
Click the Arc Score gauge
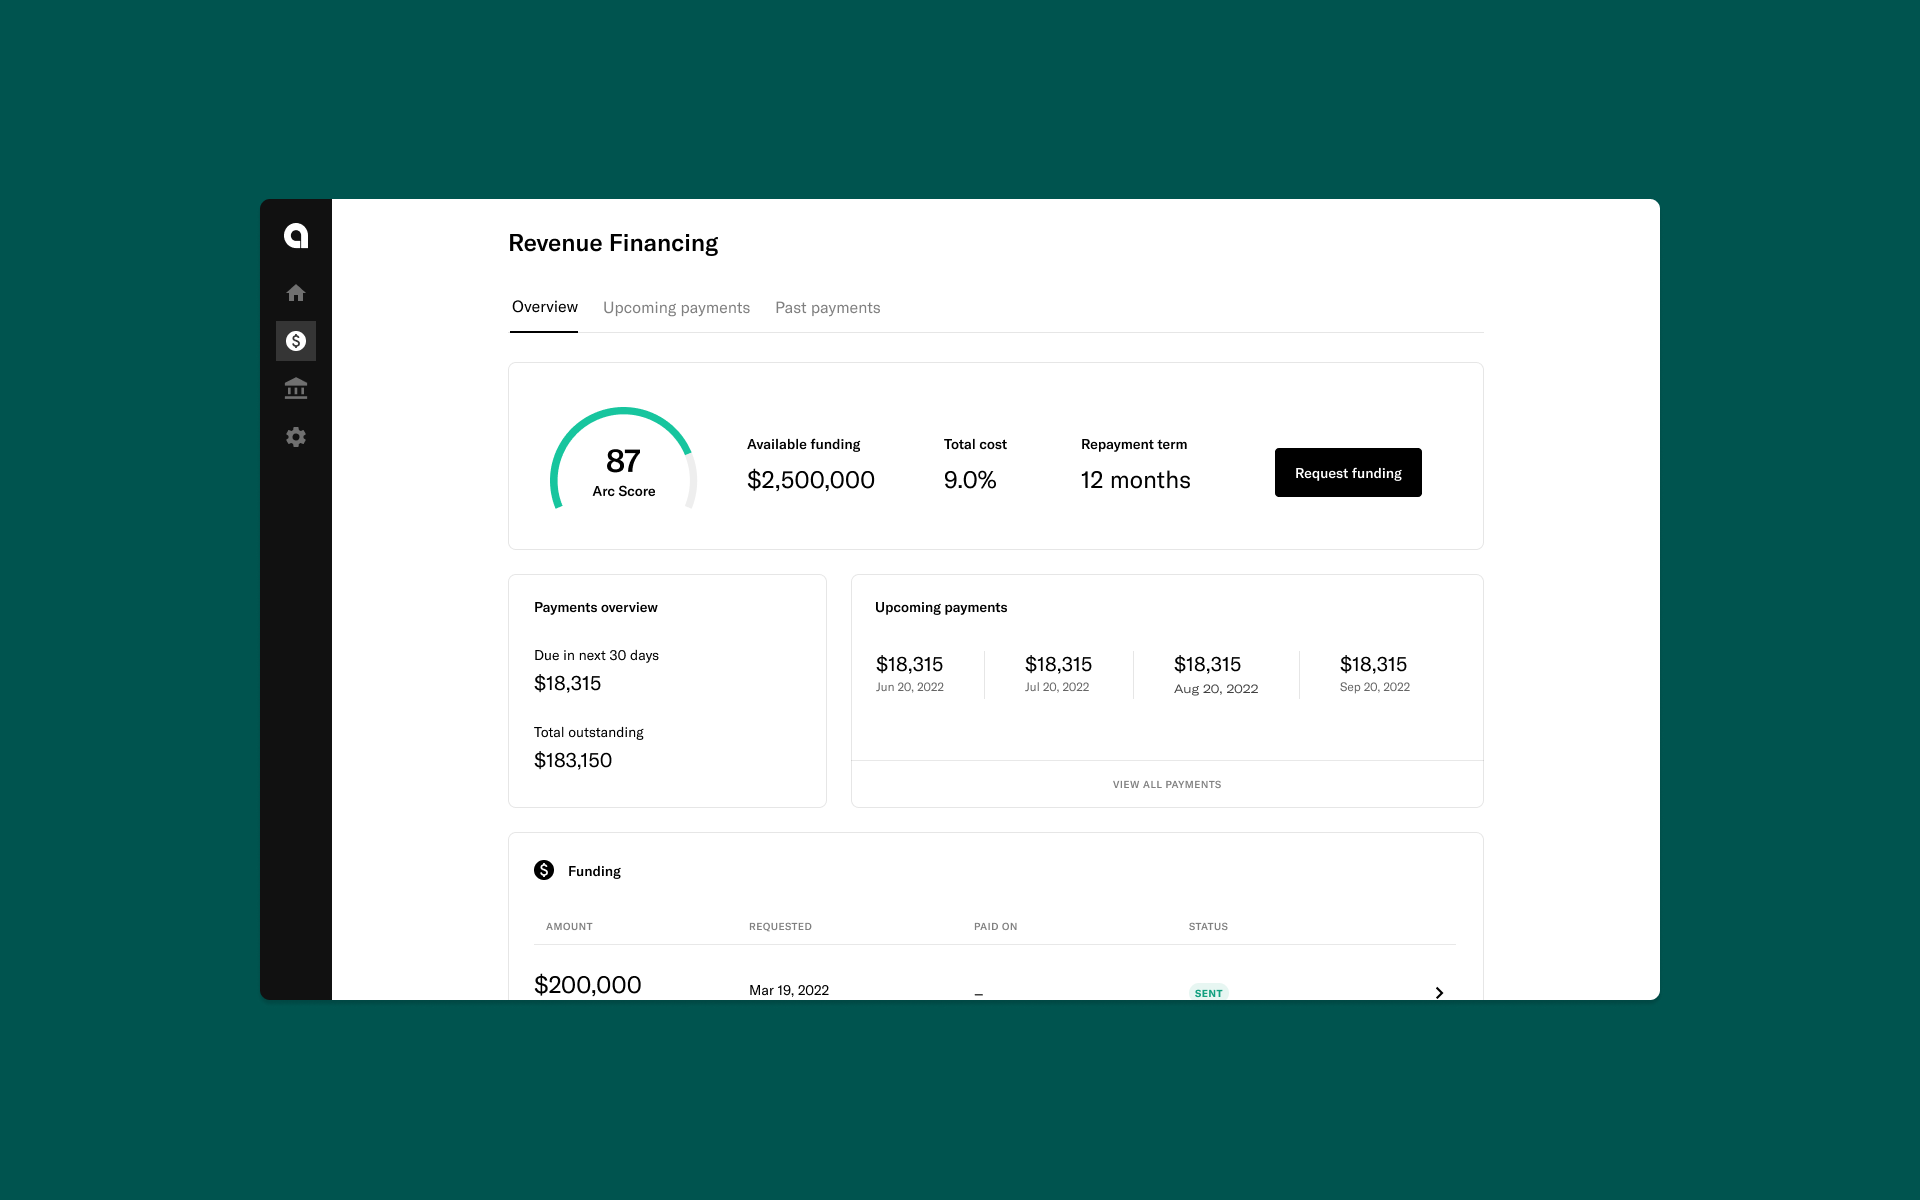click(623, 463)
